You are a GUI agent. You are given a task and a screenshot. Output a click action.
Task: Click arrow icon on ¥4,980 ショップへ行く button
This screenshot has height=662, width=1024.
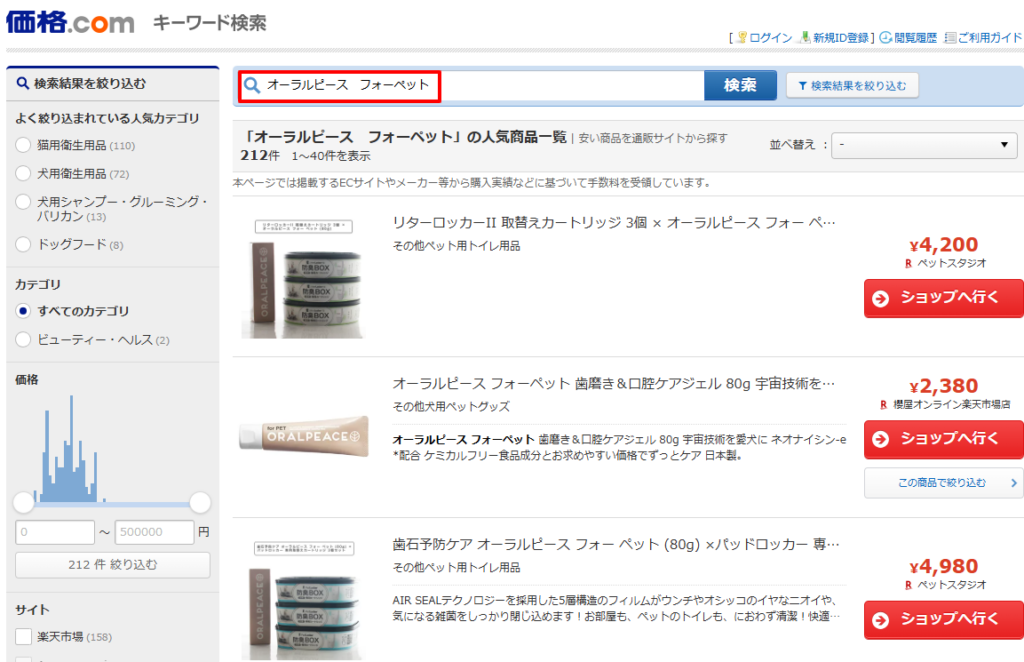pos(880,620)
